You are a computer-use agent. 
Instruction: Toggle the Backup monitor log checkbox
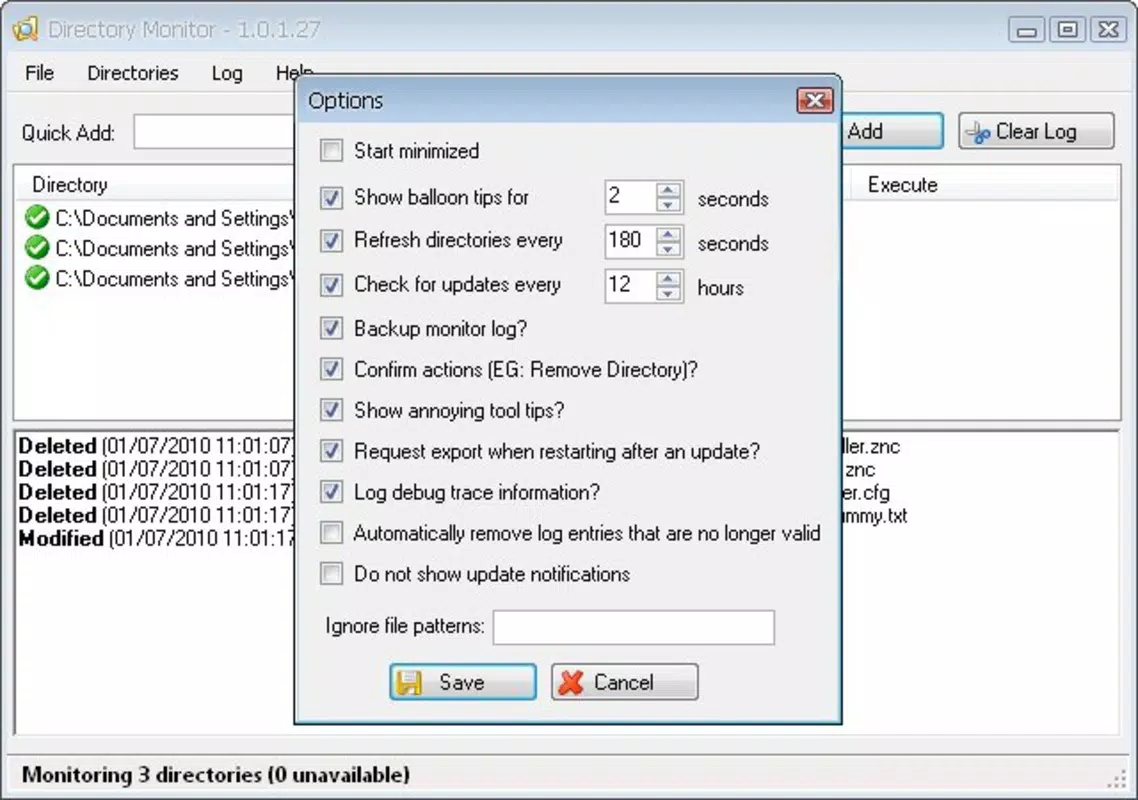point(332,329)
